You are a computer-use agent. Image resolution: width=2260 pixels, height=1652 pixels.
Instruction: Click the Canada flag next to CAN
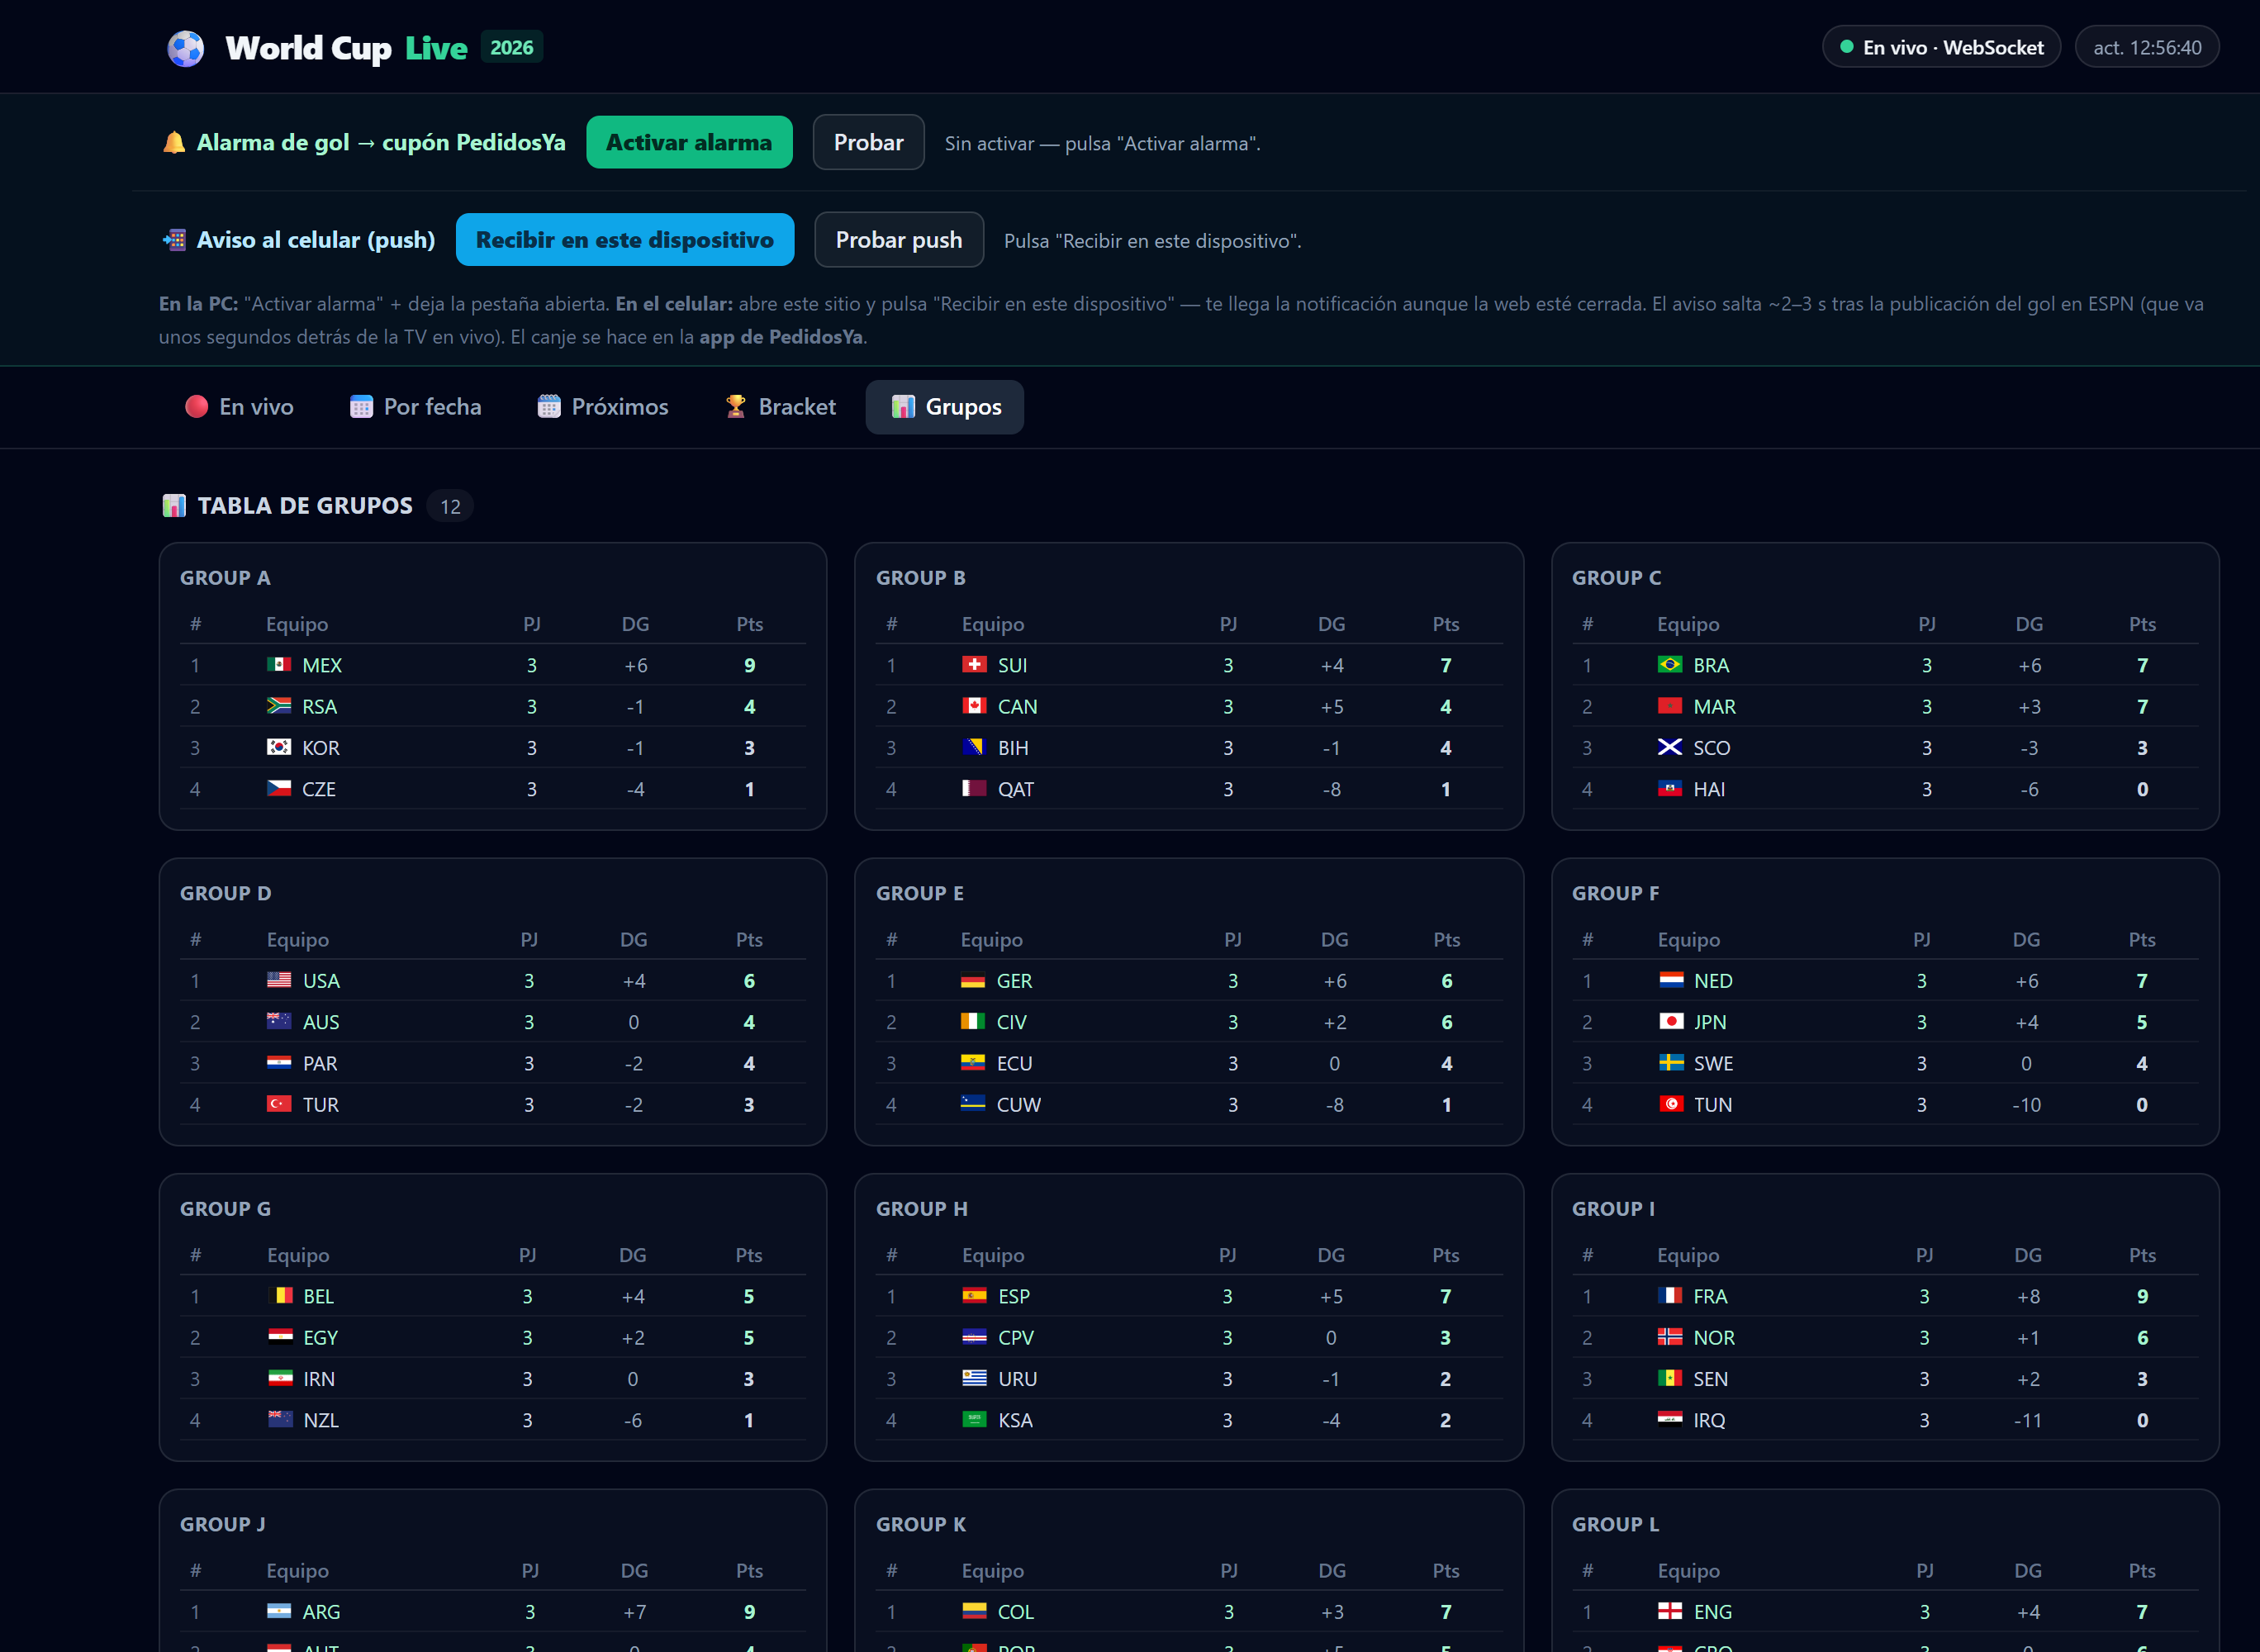(x=974, y=706)
